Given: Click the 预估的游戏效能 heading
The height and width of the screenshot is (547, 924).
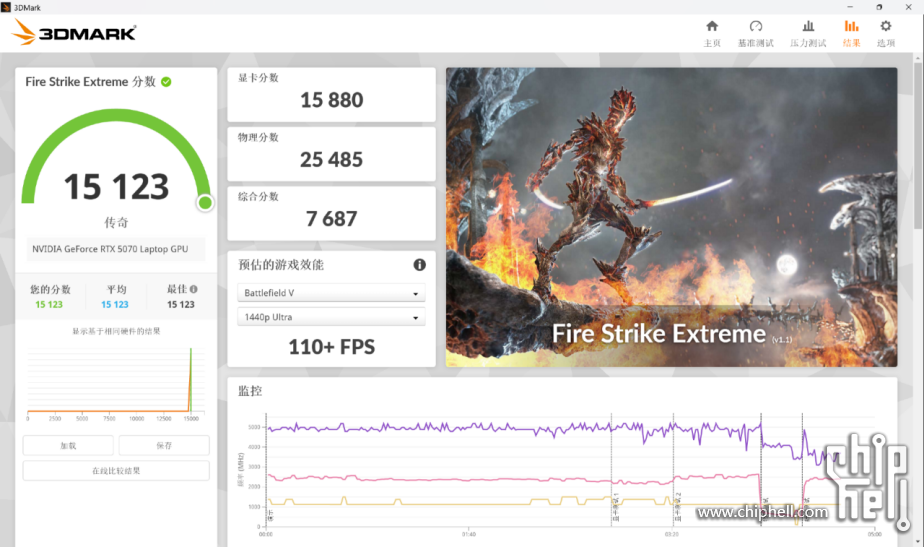Looking at the screenshot, I should (x=281, y=265).
